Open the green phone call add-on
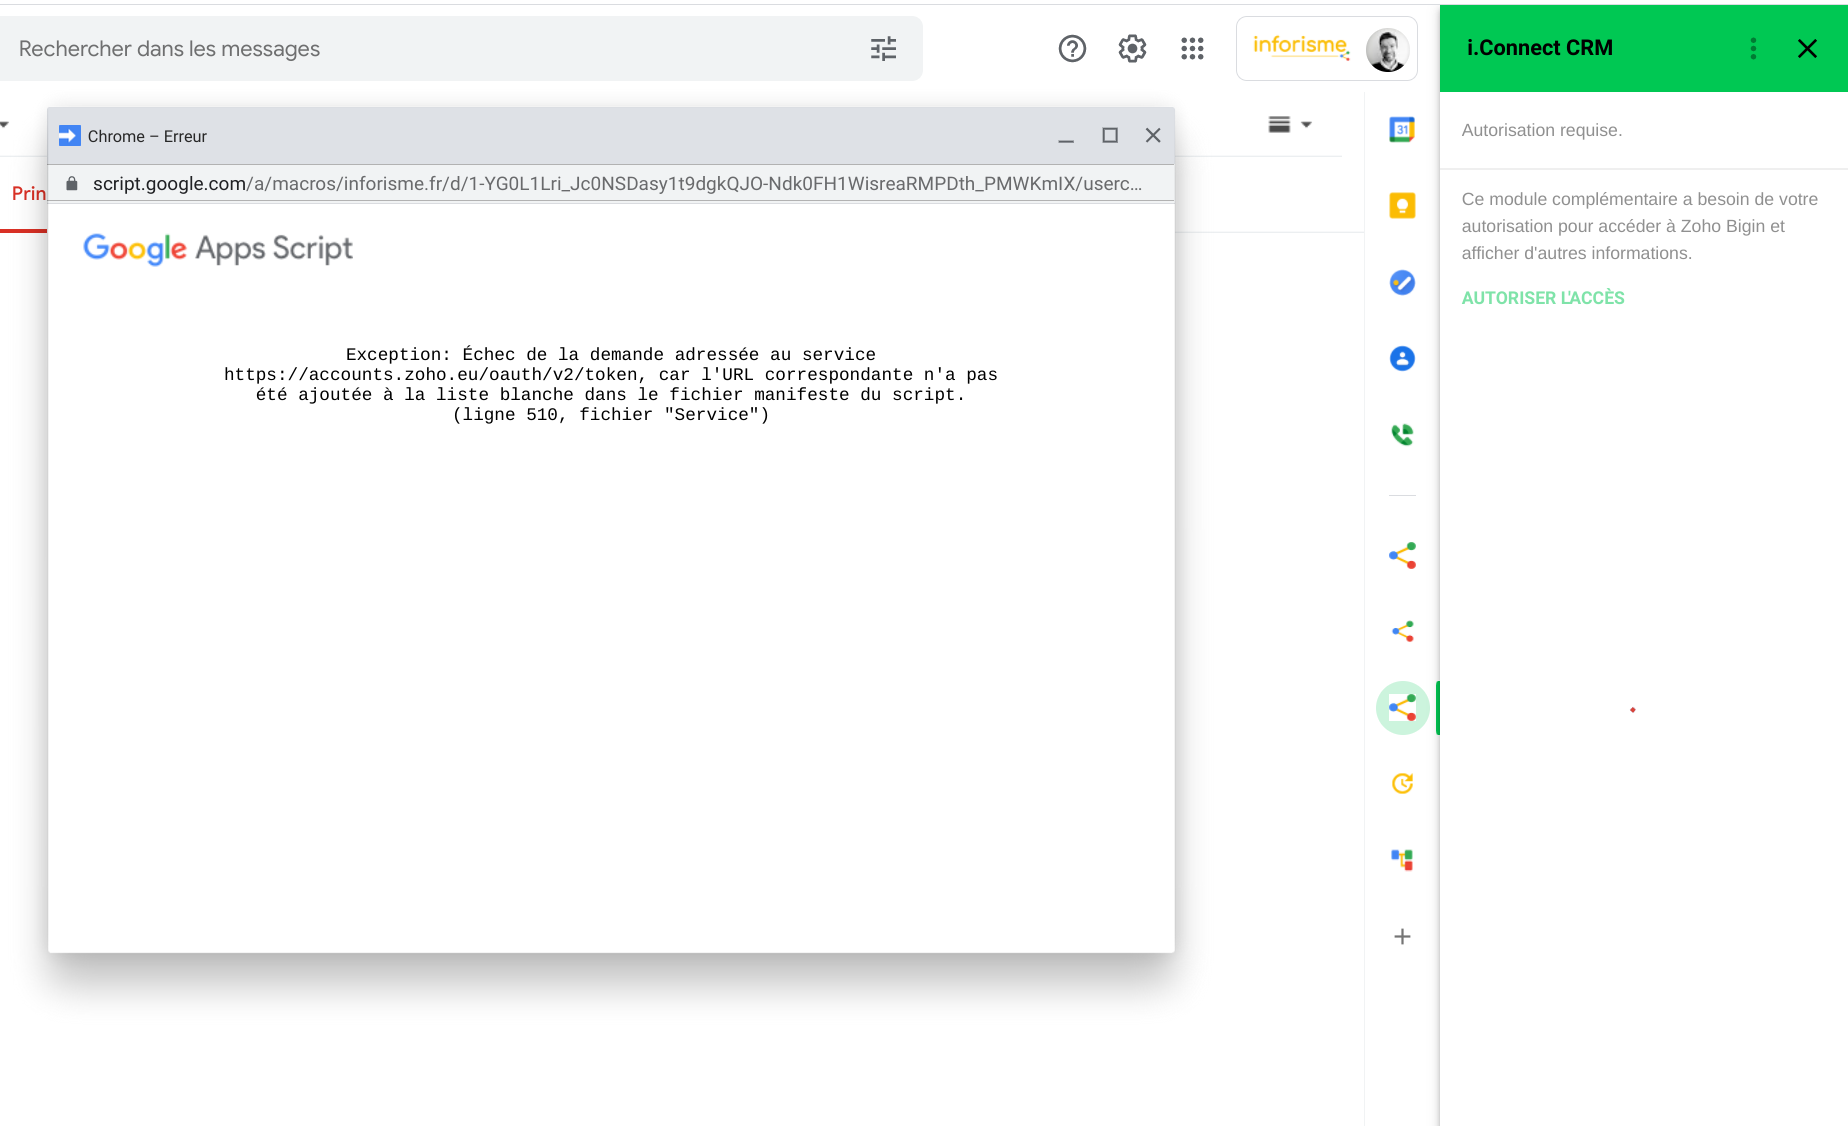 pyautogui.click(x=1402, y=434)
